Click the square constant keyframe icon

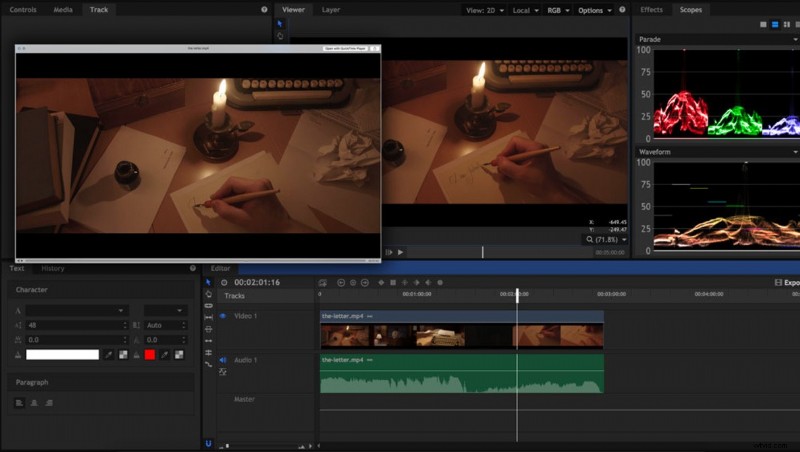[x=393, y=283]
